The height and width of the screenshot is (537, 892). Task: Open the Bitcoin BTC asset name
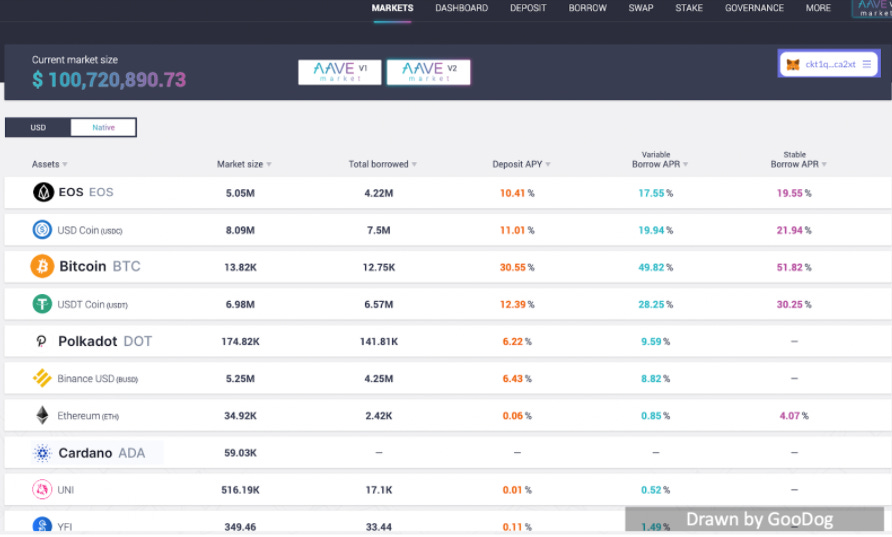(x=100, y=266)
